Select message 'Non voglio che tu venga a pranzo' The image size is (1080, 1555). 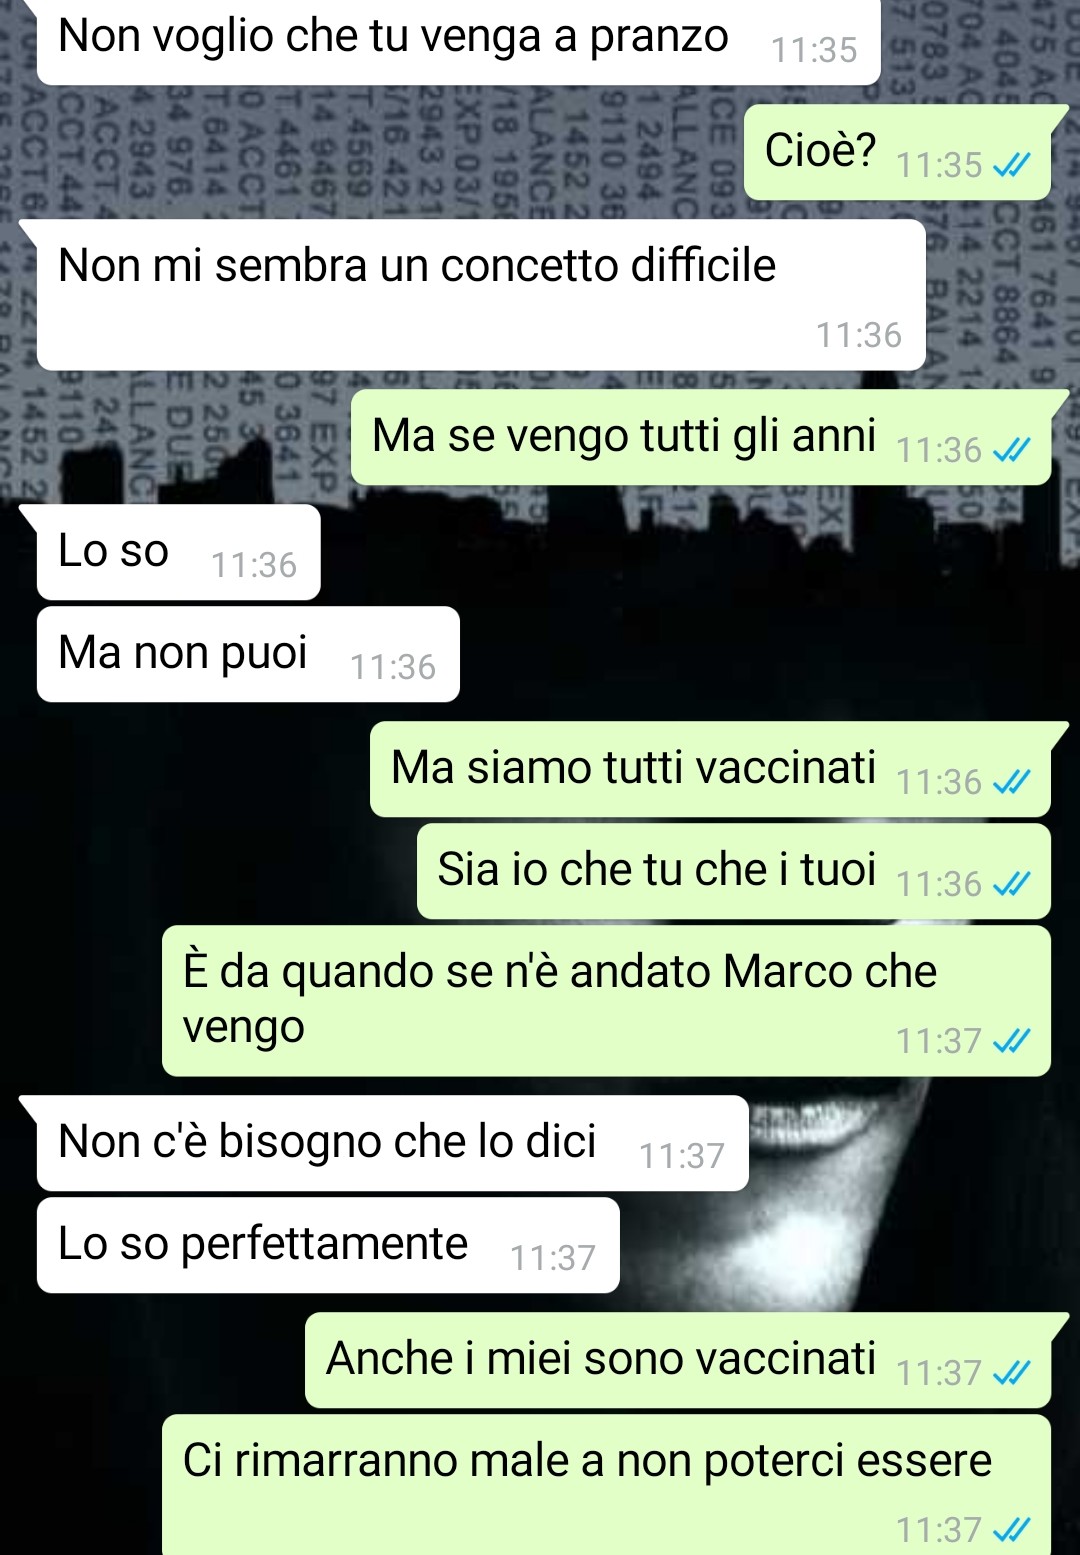click(459, 40)
